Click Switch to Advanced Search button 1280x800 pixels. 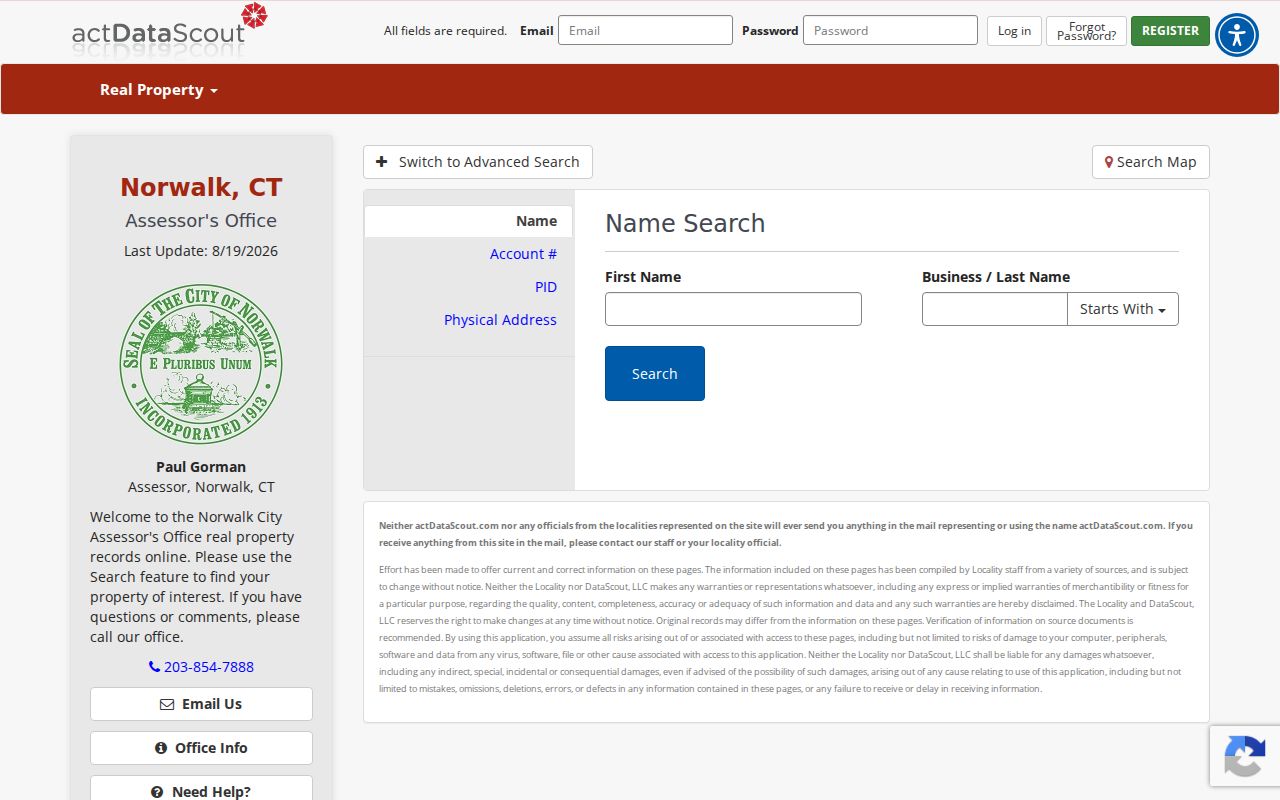point(478,162)
